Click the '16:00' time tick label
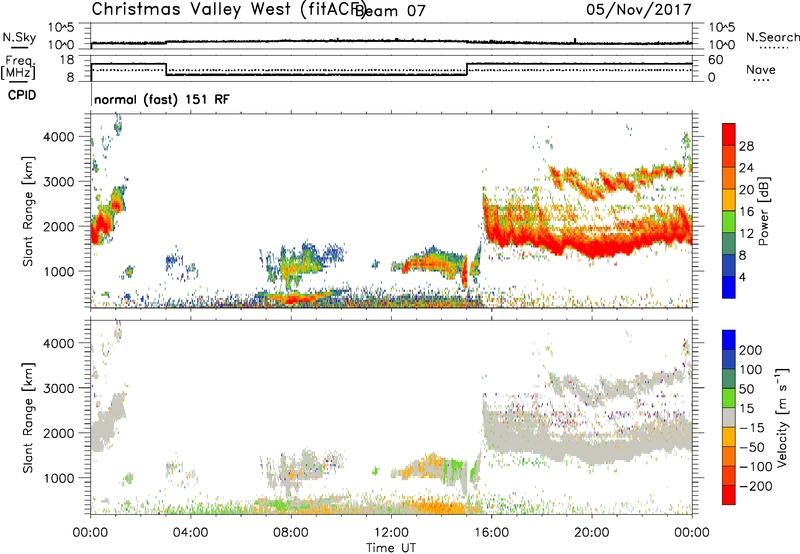The height and width of the screenshot is (554, 800). [x=491, y=533]
